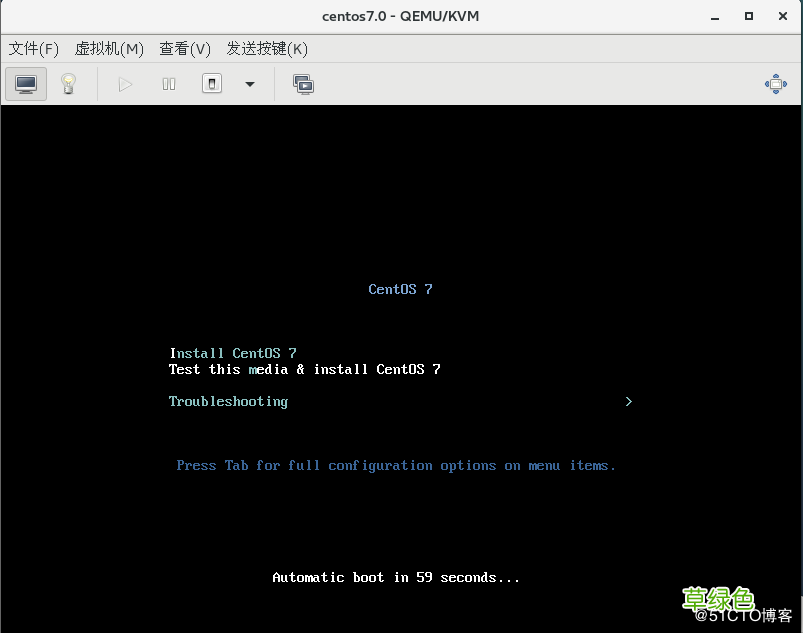The height and width of the screenshot is (633, 803).
Task: Shut down the virtual machine
Action: [212, 83]
